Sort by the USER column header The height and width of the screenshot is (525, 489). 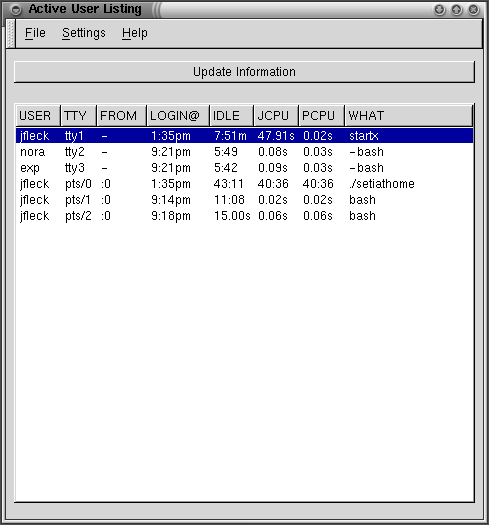[38, 116]
